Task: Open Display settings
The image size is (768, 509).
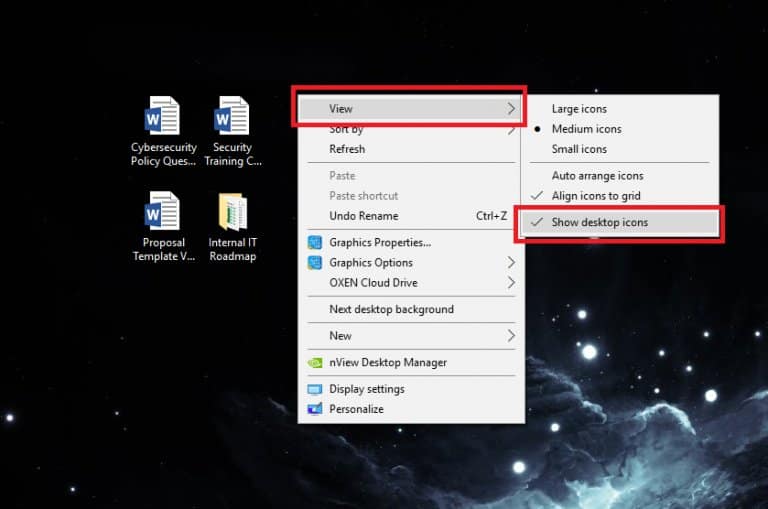Action: (366, 389)
